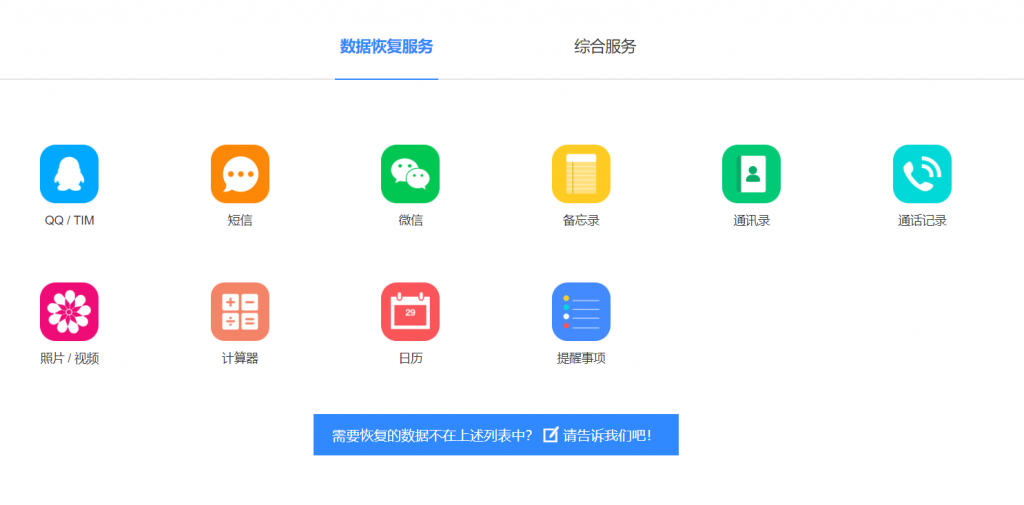Screen dimensions: 1024x505
Task: Select the 通讯录 contacts icon
Action: point(751,174)
